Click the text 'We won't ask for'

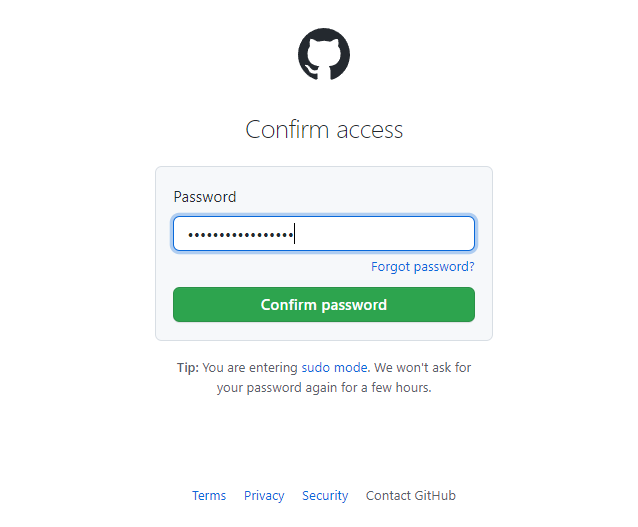click(422, 367)
